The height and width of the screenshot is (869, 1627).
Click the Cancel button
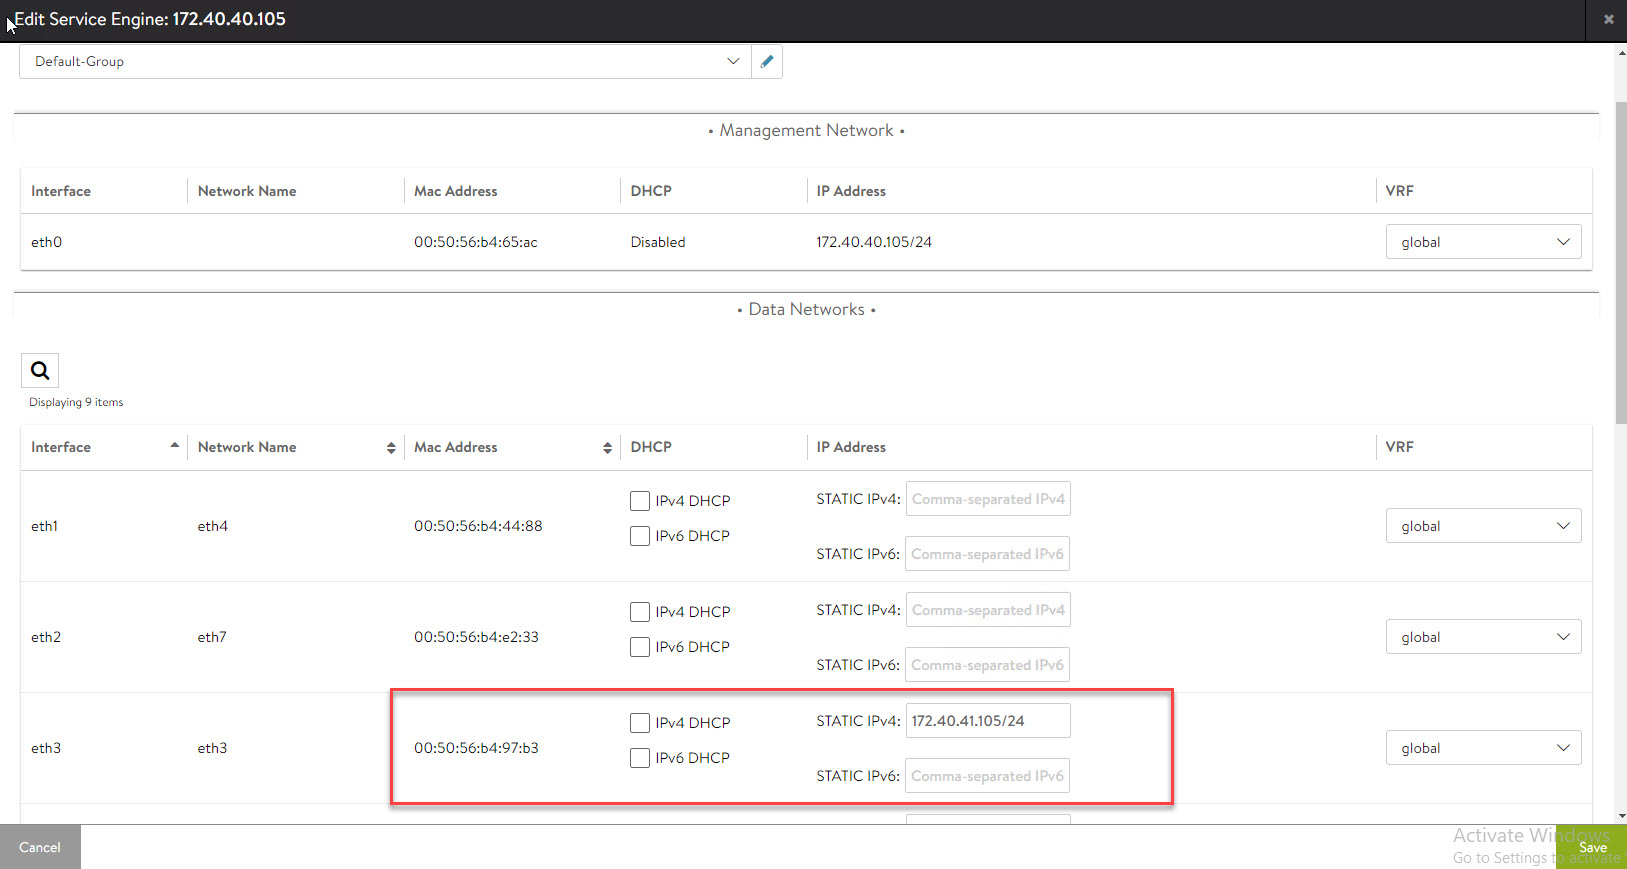(40, 847)
